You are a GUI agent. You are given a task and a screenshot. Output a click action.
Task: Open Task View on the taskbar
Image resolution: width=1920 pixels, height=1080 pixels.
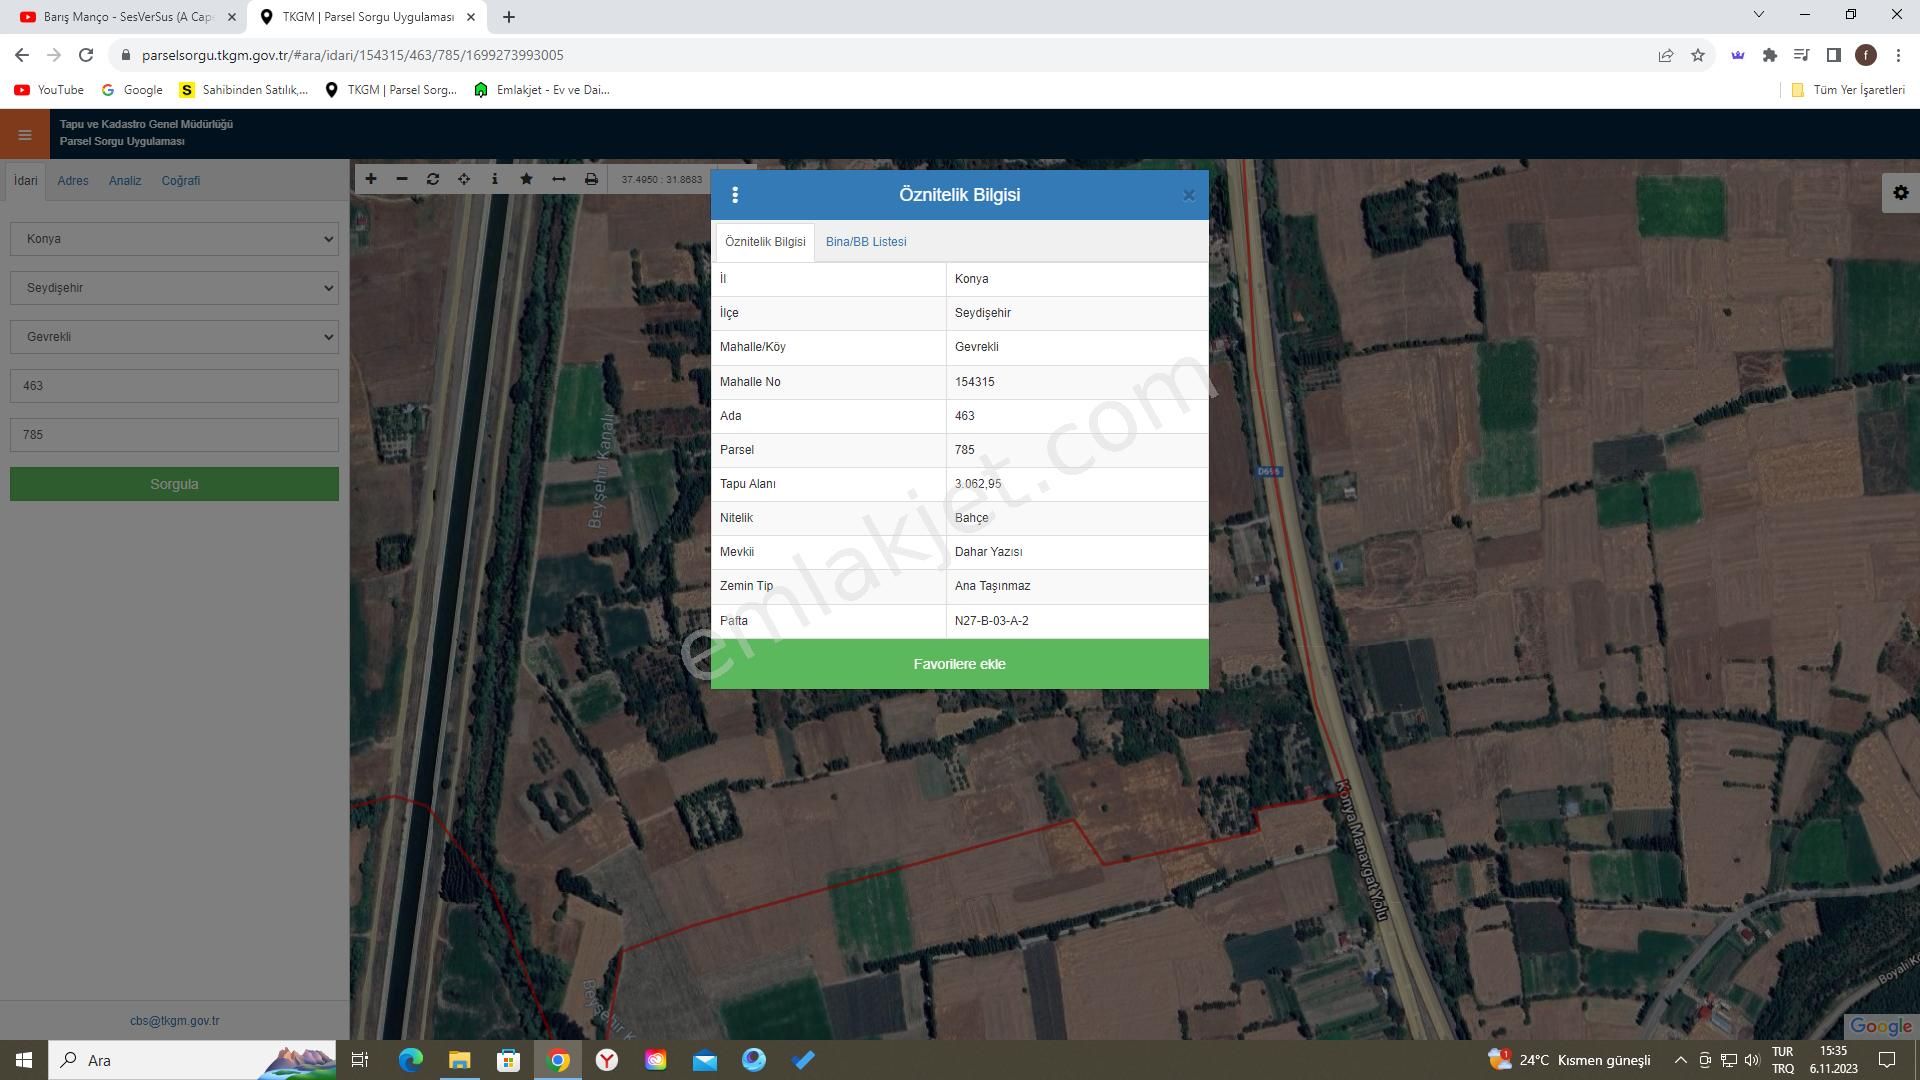pos(360,1060)
